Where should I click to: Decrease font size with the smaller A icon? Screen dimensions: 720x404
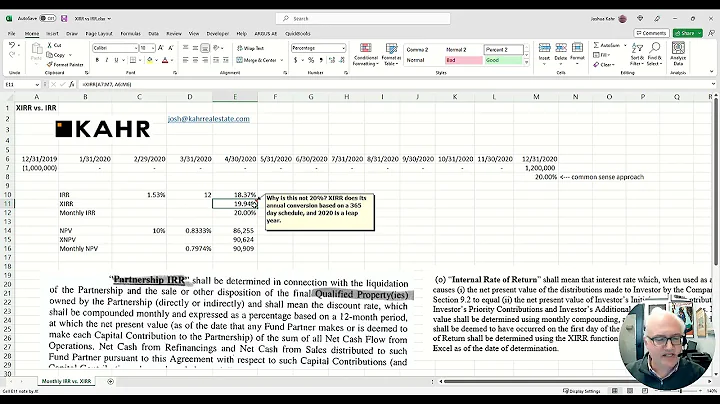(171, 48)
